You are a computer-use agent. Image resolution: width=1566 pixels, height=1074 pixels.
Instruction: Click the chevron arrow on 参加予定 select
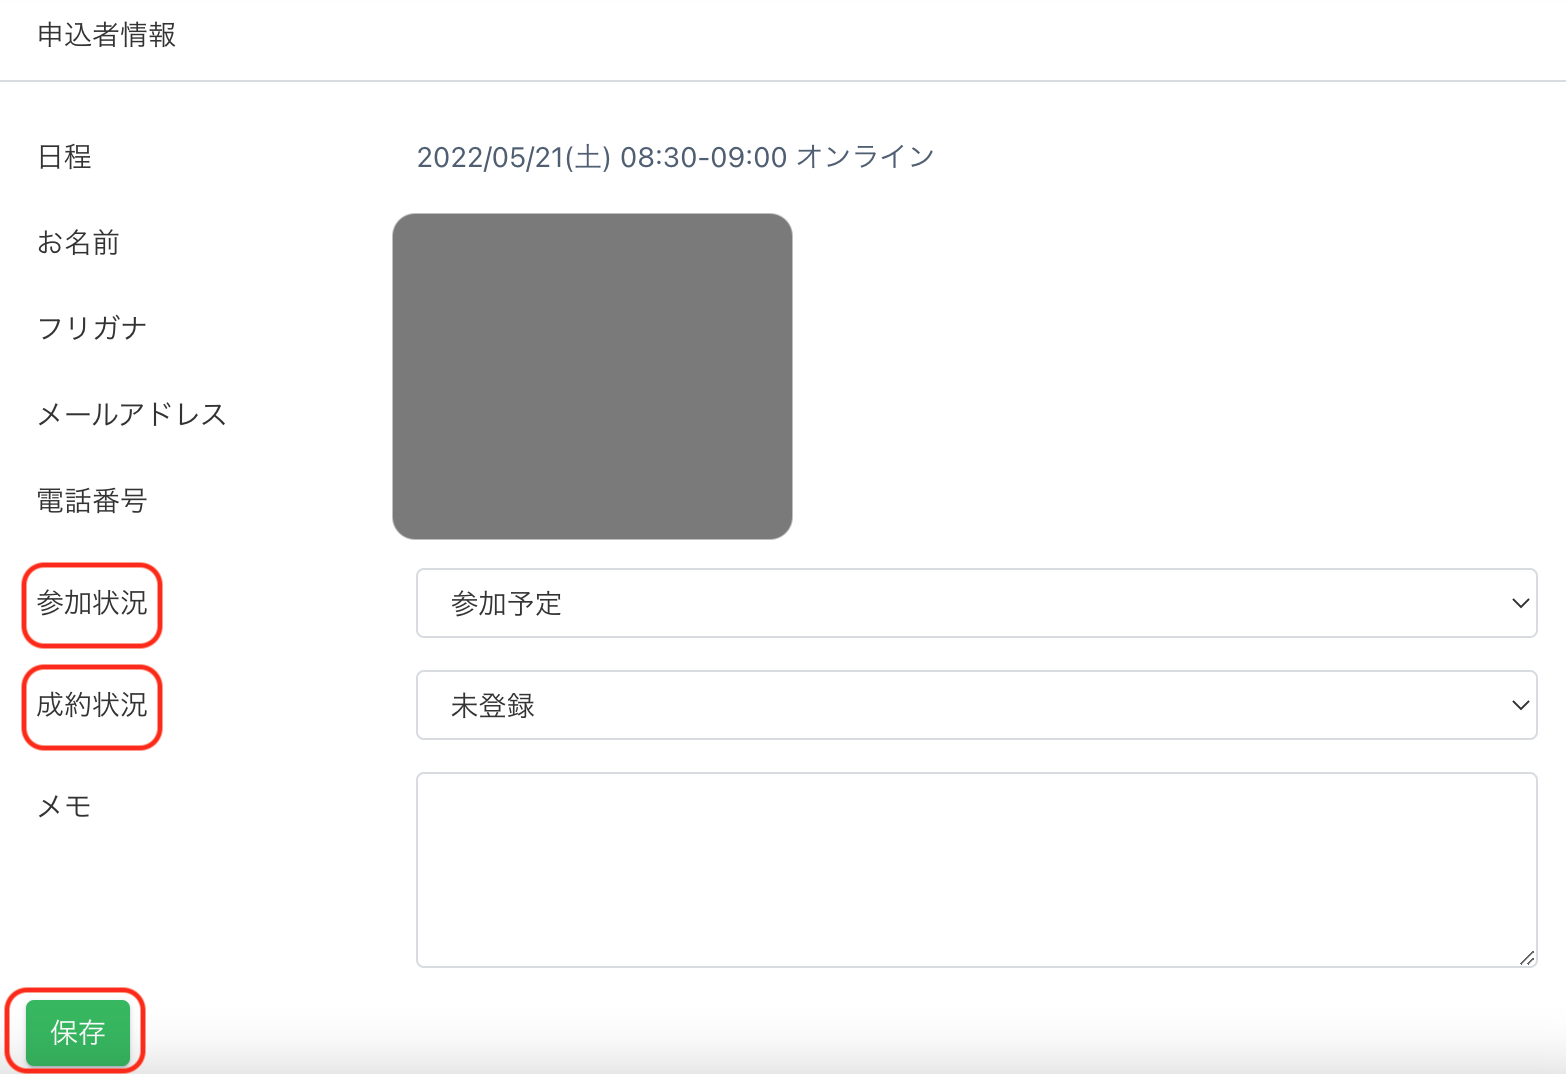click(1520, 603)
